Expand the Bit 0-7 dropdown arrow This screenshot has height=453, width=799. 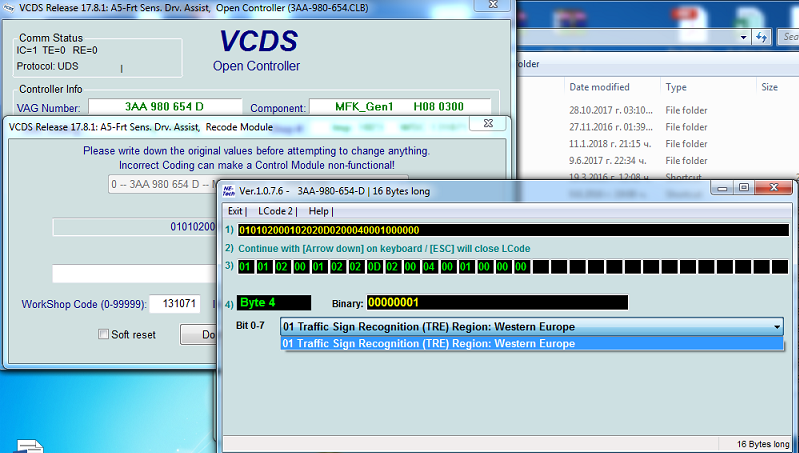pos(776,326)
